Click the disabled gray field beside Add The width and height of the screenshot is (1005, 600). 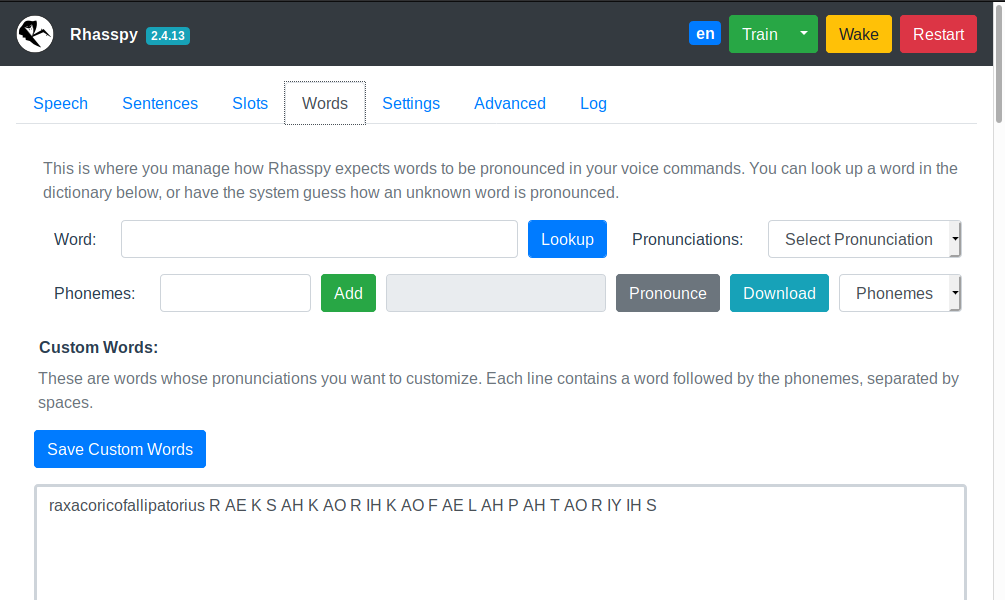coord(495,293)
